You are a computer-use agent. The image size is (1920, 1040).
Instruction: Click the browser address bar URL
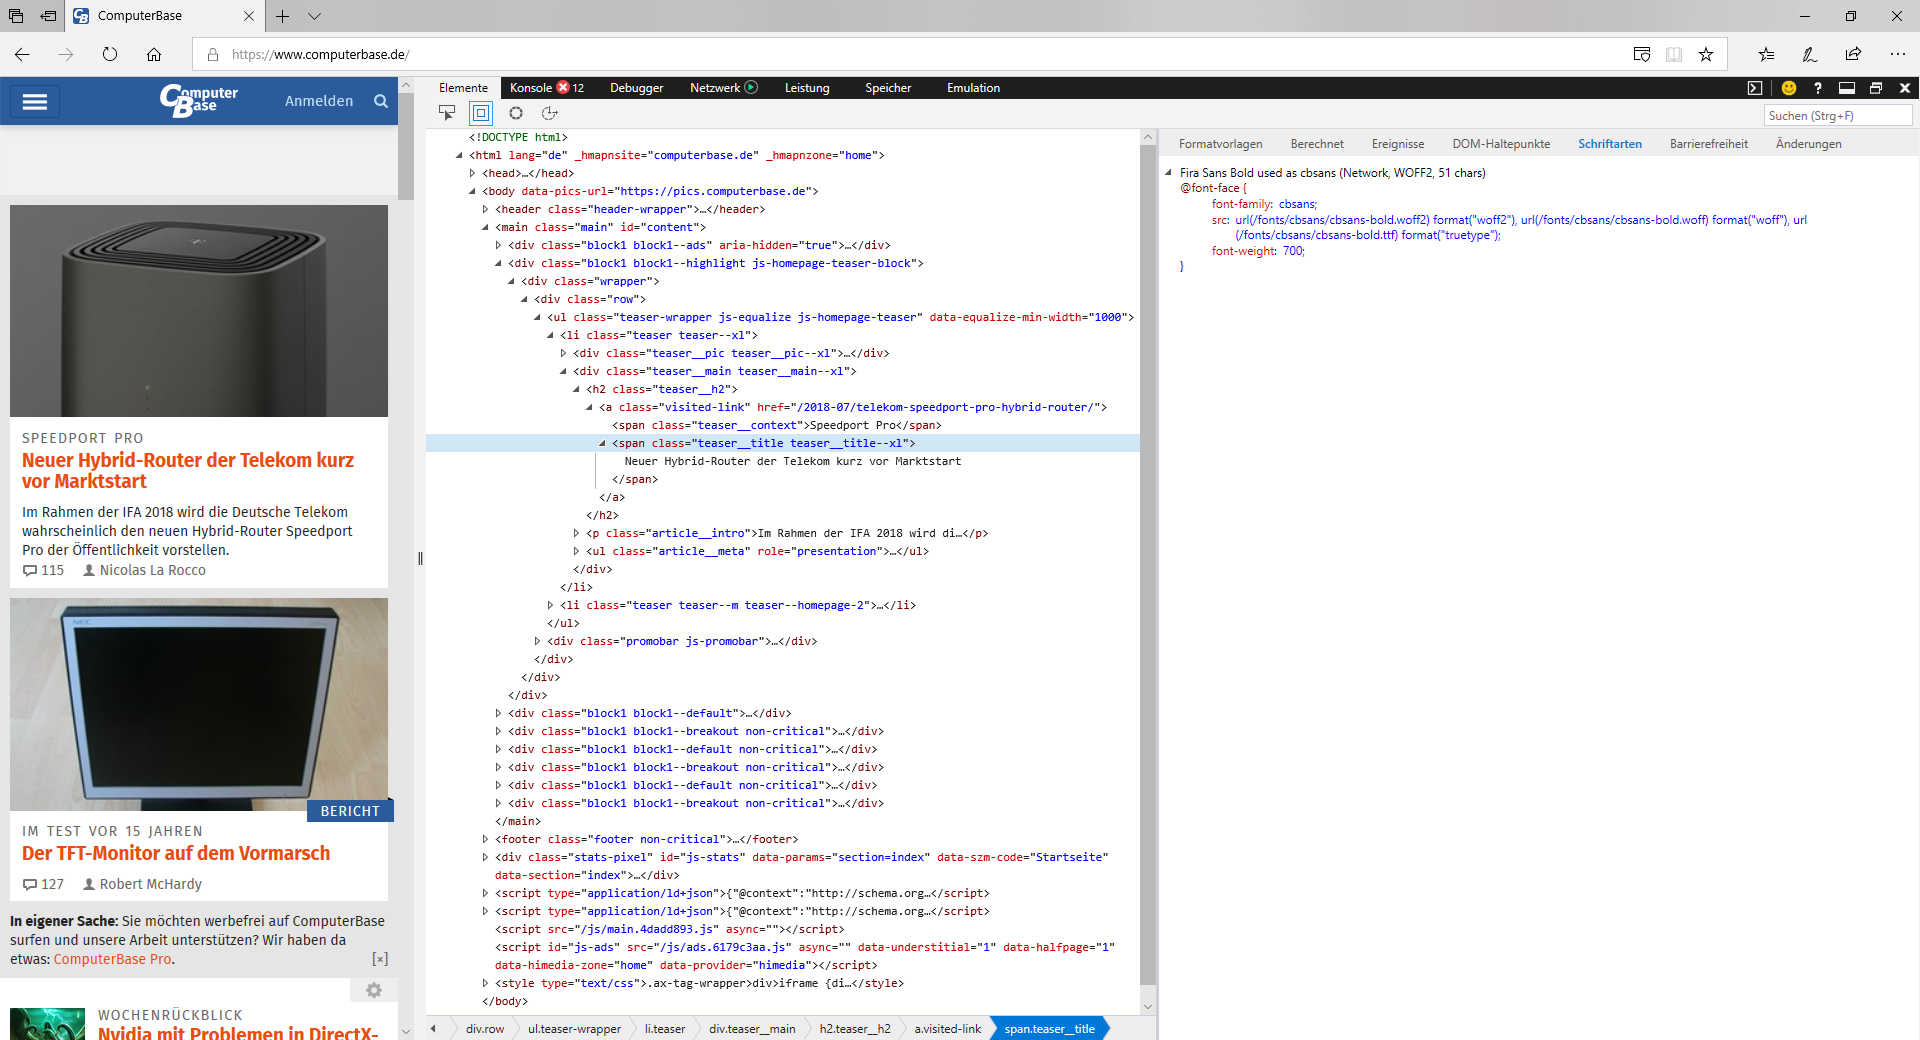320,54
